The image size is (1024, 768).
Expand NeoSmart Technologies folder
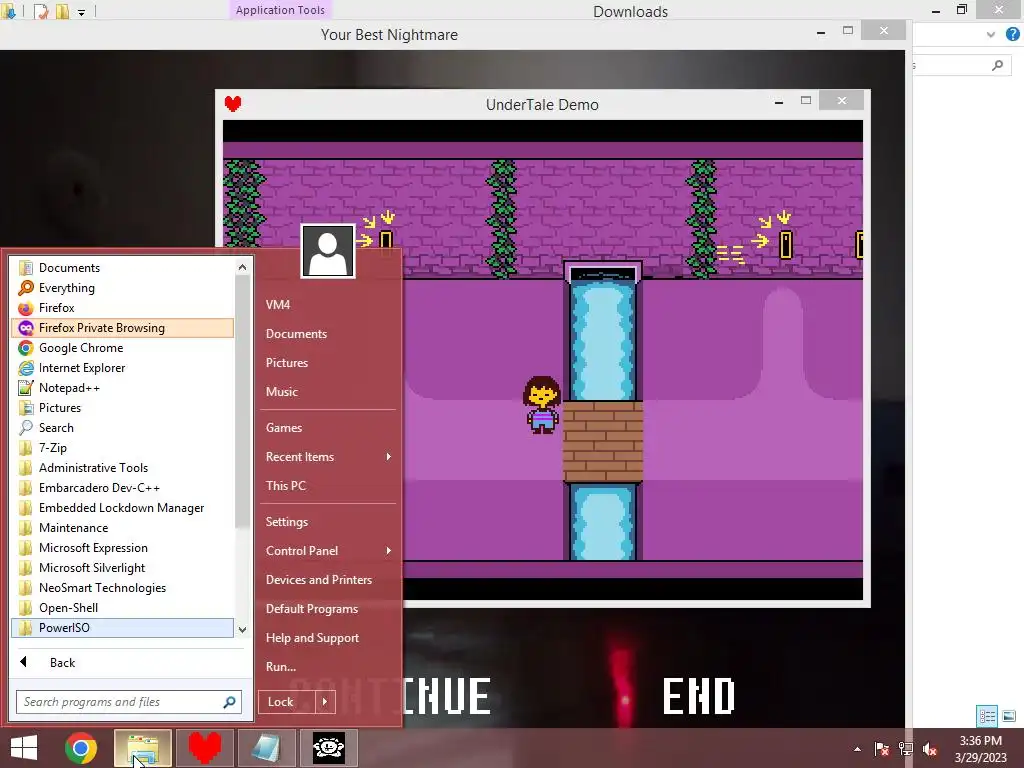tap(123, 588)
